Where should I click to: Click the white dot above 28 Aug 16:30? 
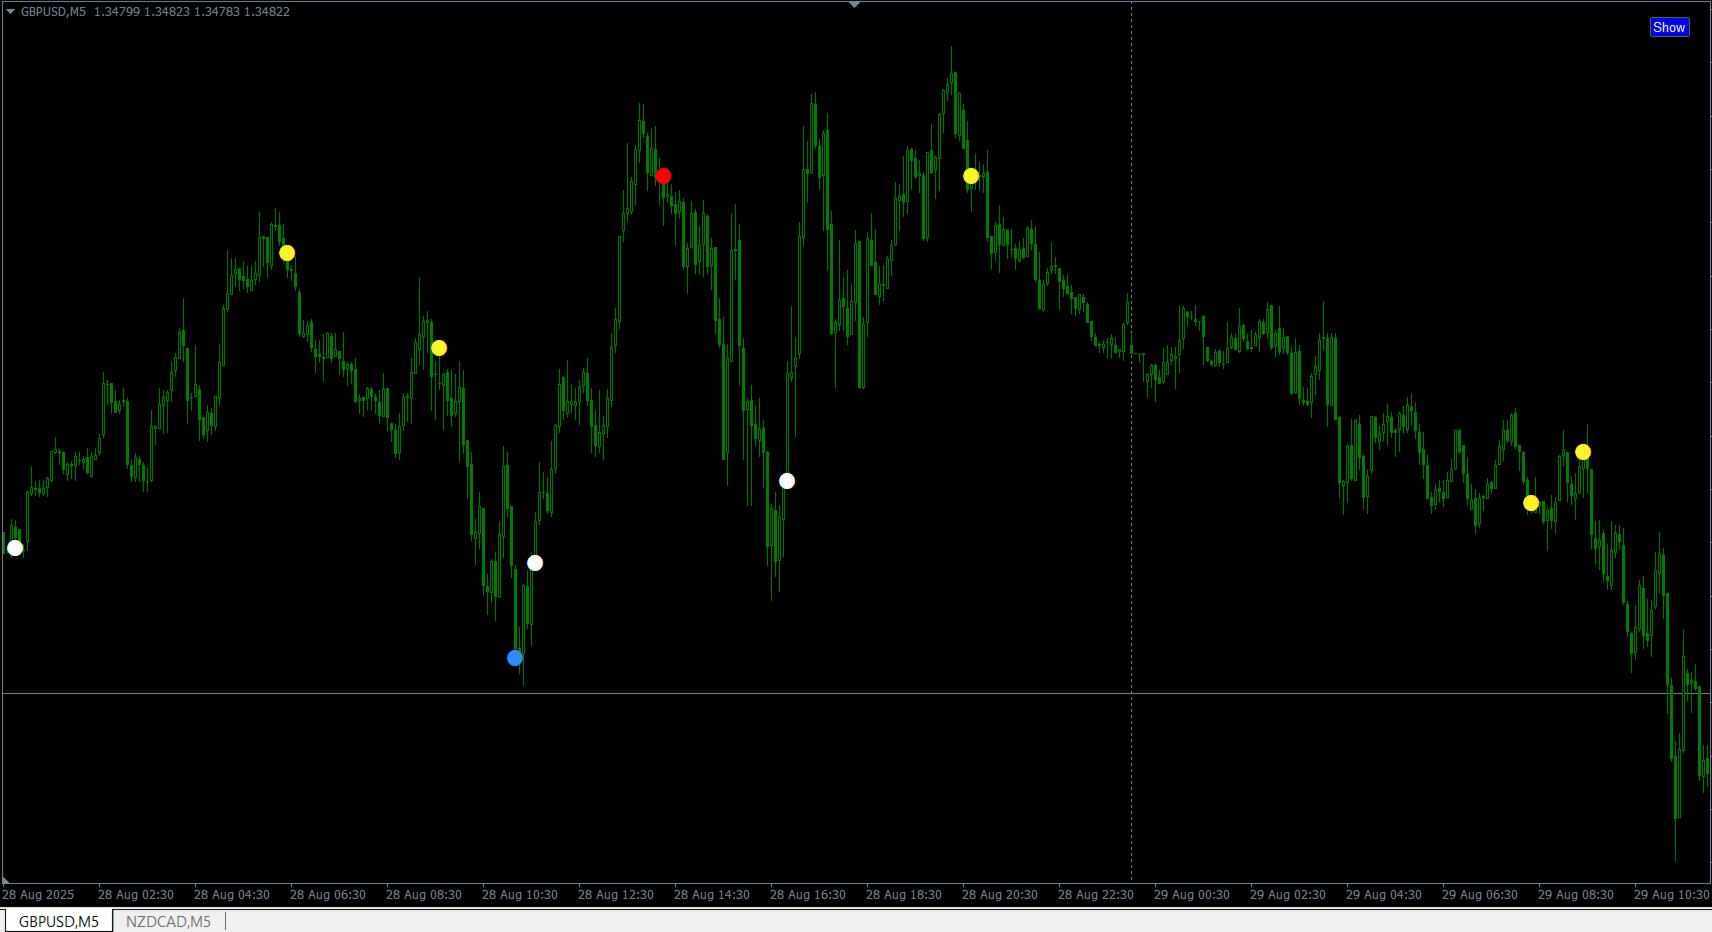[x=787, y=481]
